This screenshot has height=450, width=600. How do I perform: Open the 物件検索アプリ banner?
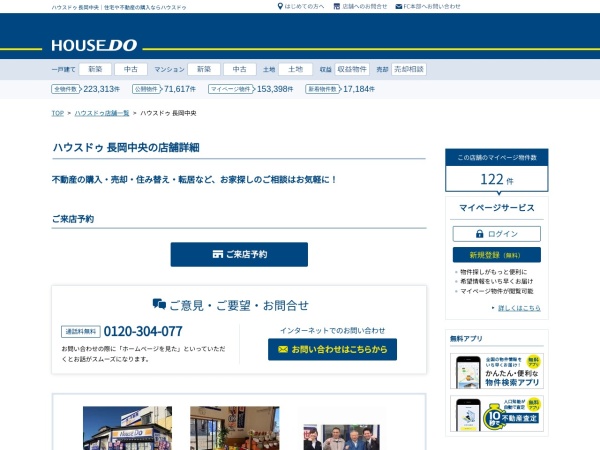tap(497, 371)
